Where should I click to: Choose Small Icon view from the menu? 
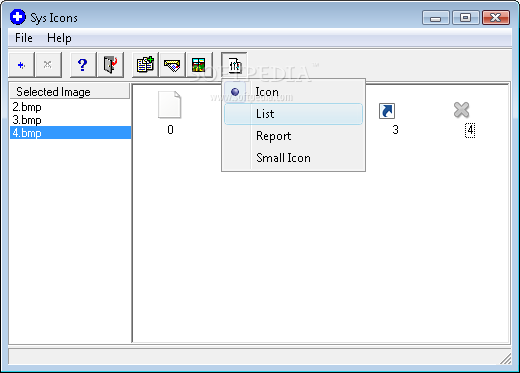[293, 158]
